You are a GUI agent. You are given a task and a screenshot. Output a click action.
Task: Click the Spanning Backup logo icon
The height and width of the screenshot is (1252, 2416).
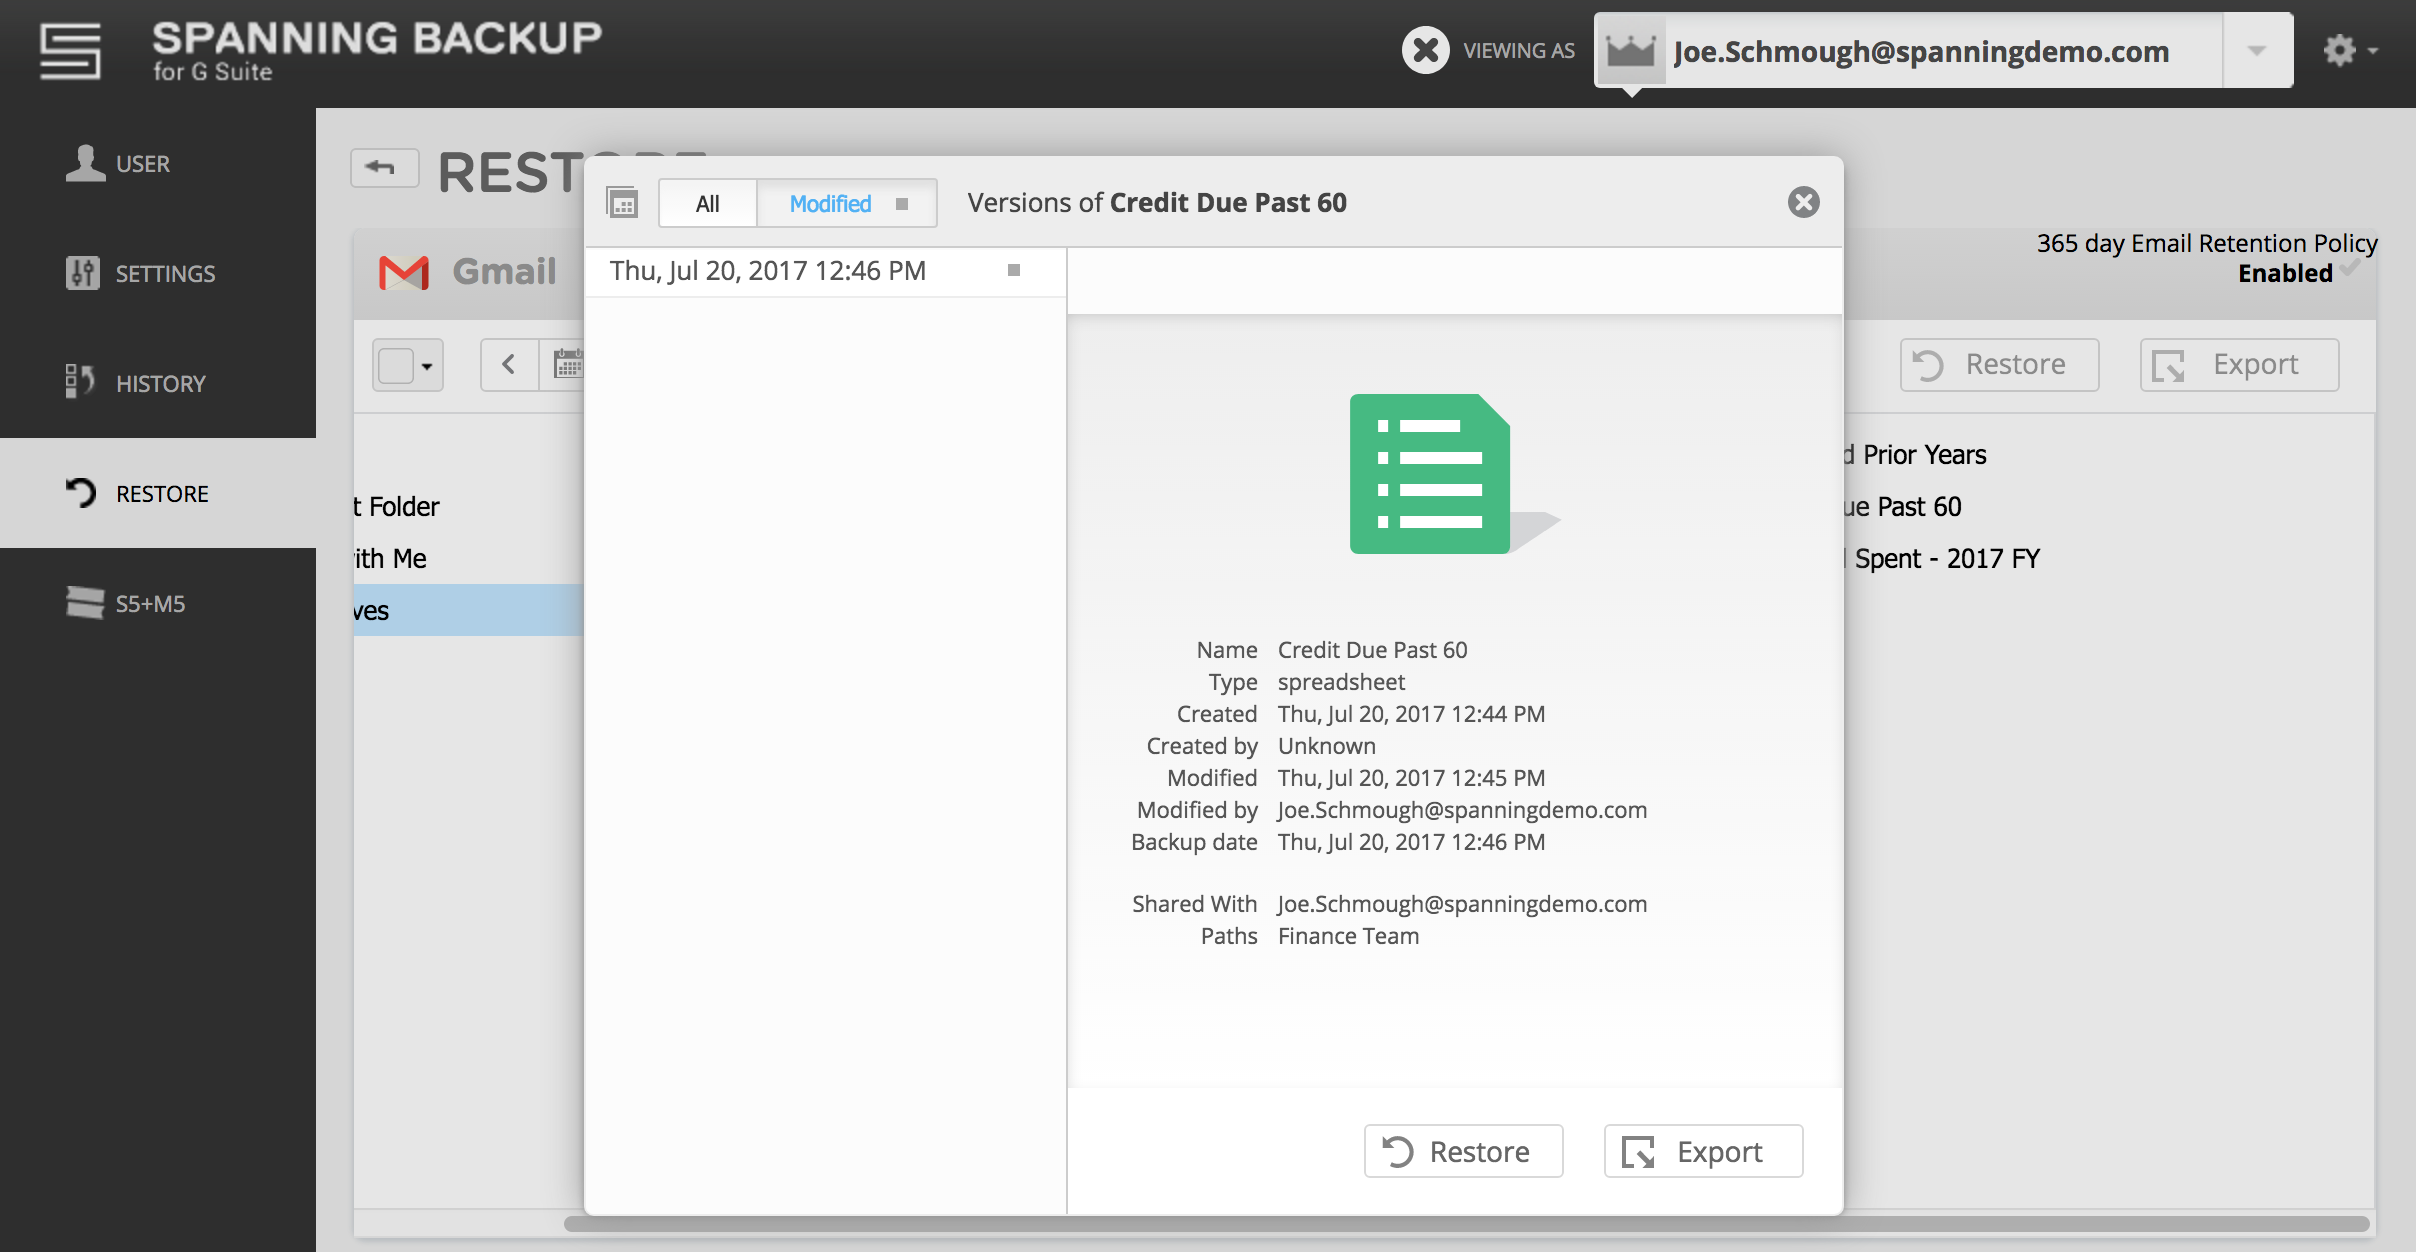click(70, 50)
